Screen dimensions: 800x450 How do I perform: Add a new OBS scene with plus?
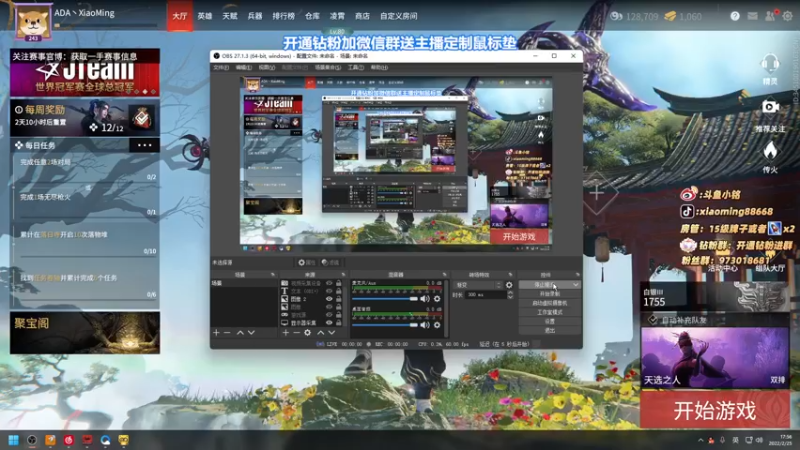click(216, 333)
